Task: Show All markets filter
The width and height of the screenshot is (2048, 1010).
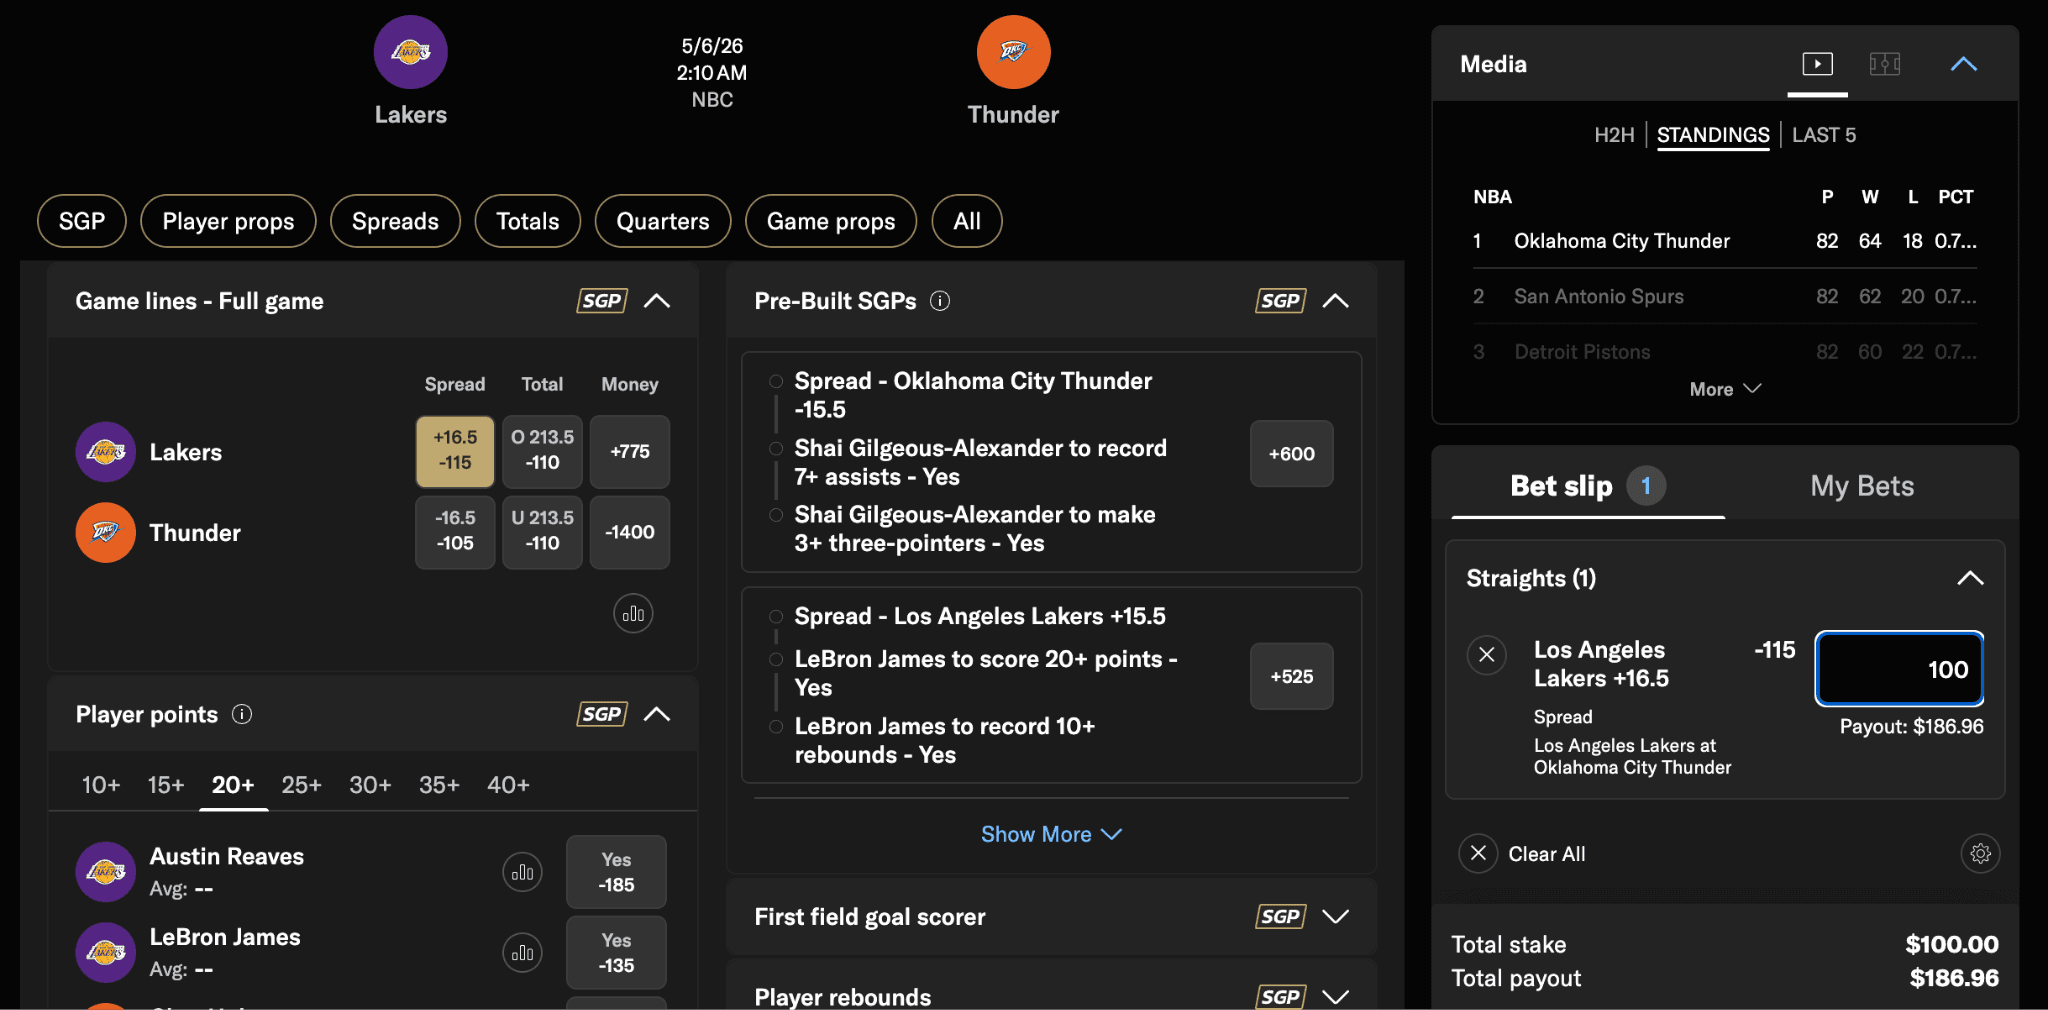Action: point(967,221)
